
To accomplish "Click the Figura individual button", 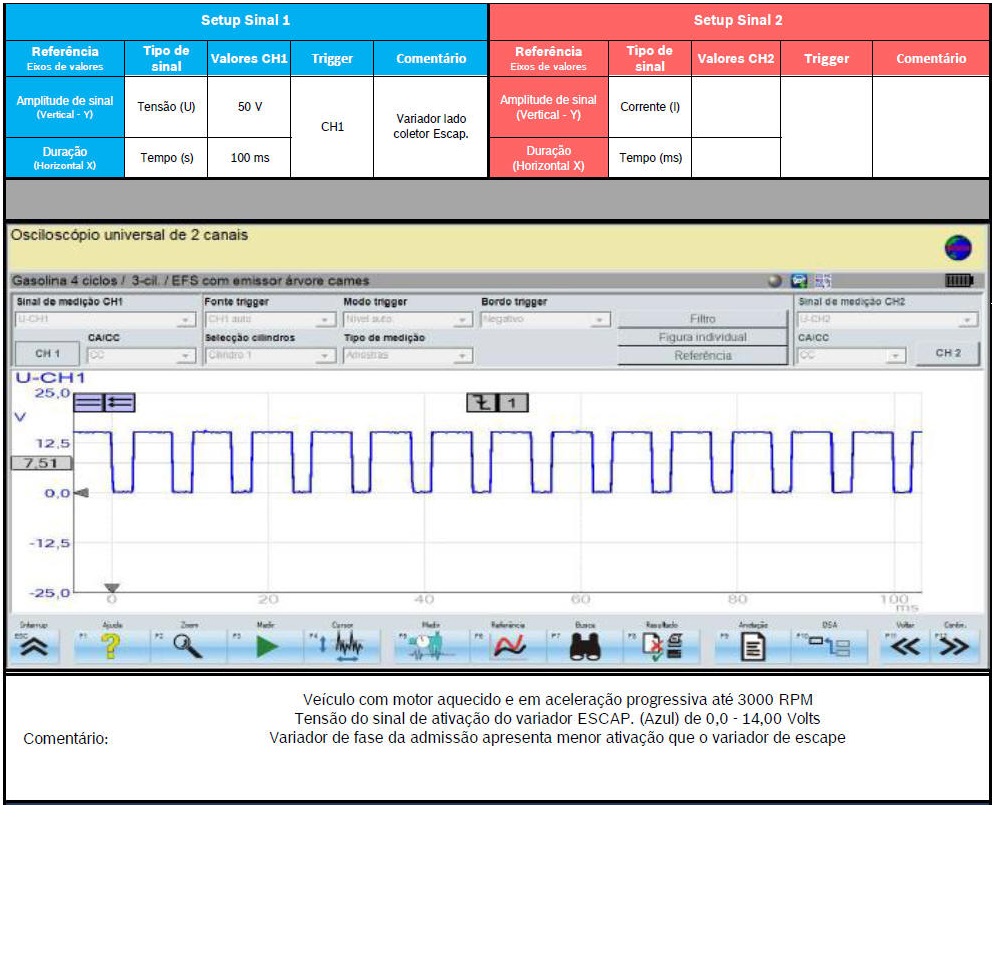I will tap(702, 337).
